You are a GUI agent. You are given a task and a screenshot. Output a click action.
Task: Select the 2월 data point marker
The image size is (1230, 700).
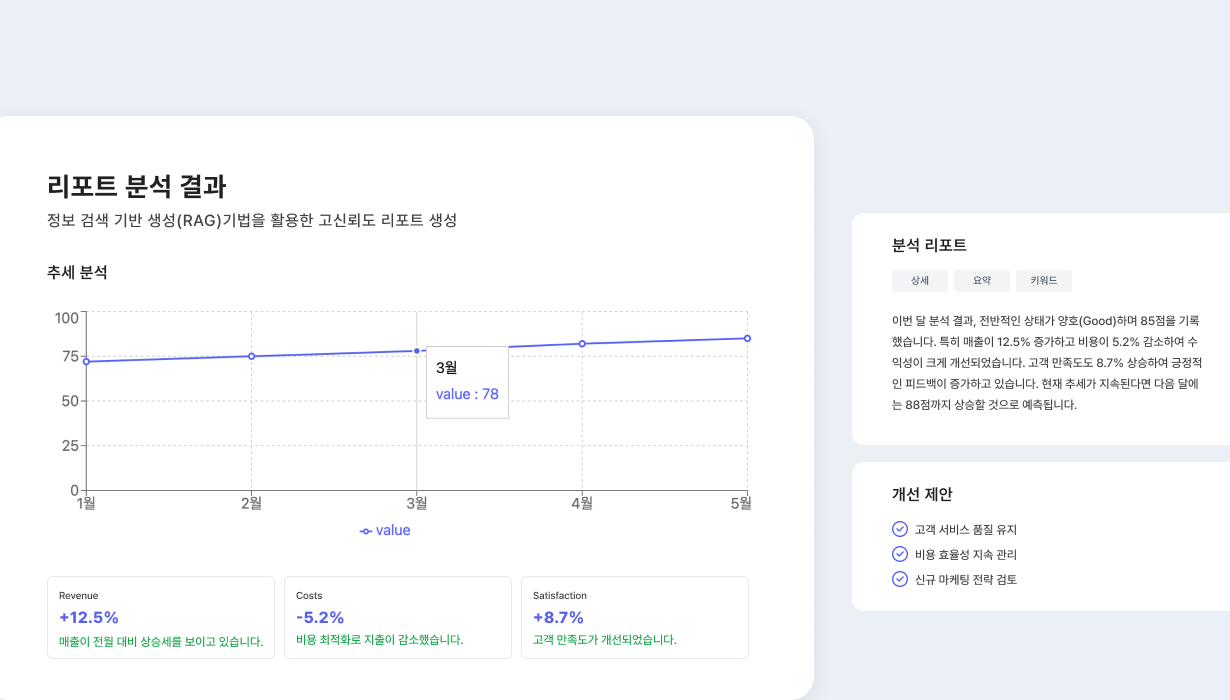[x=251, y=355]
